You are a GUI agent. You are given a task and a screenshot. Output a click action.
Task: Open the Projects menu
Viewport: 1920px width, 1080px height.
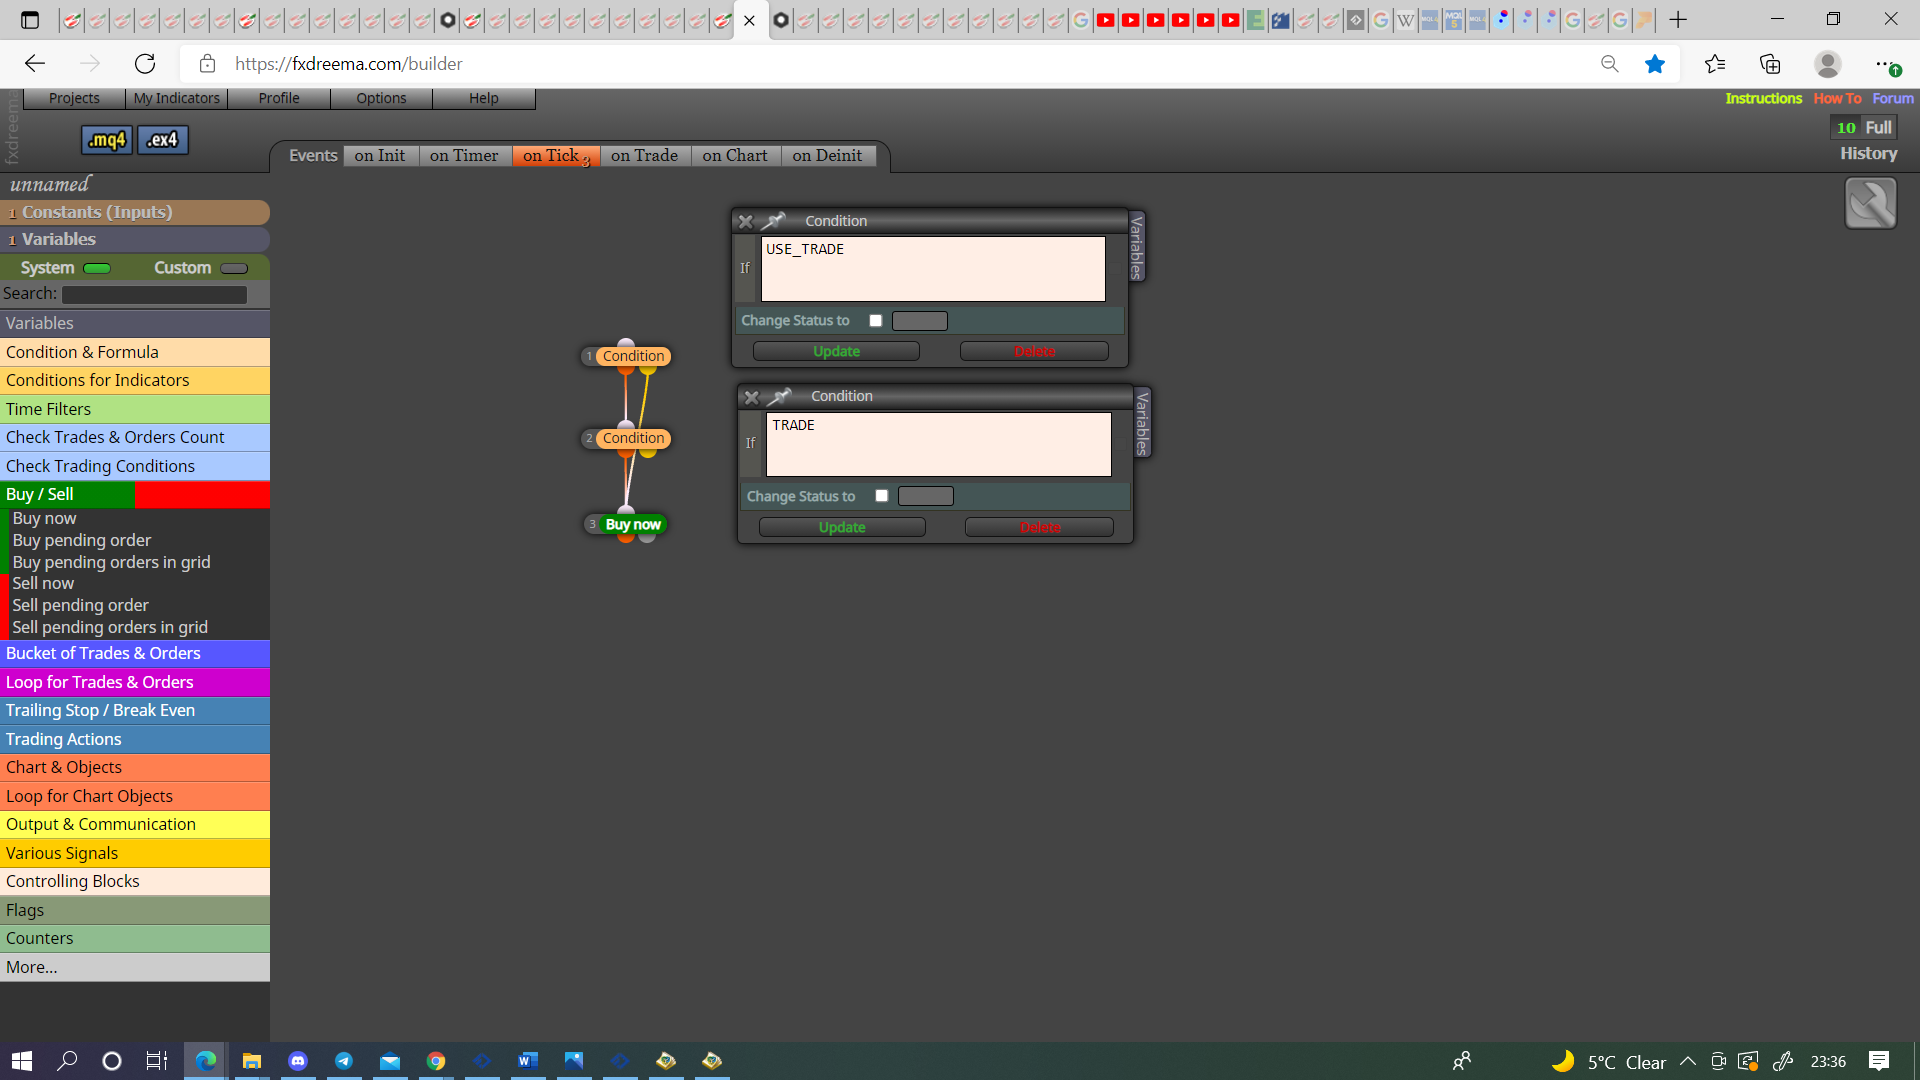74,98
